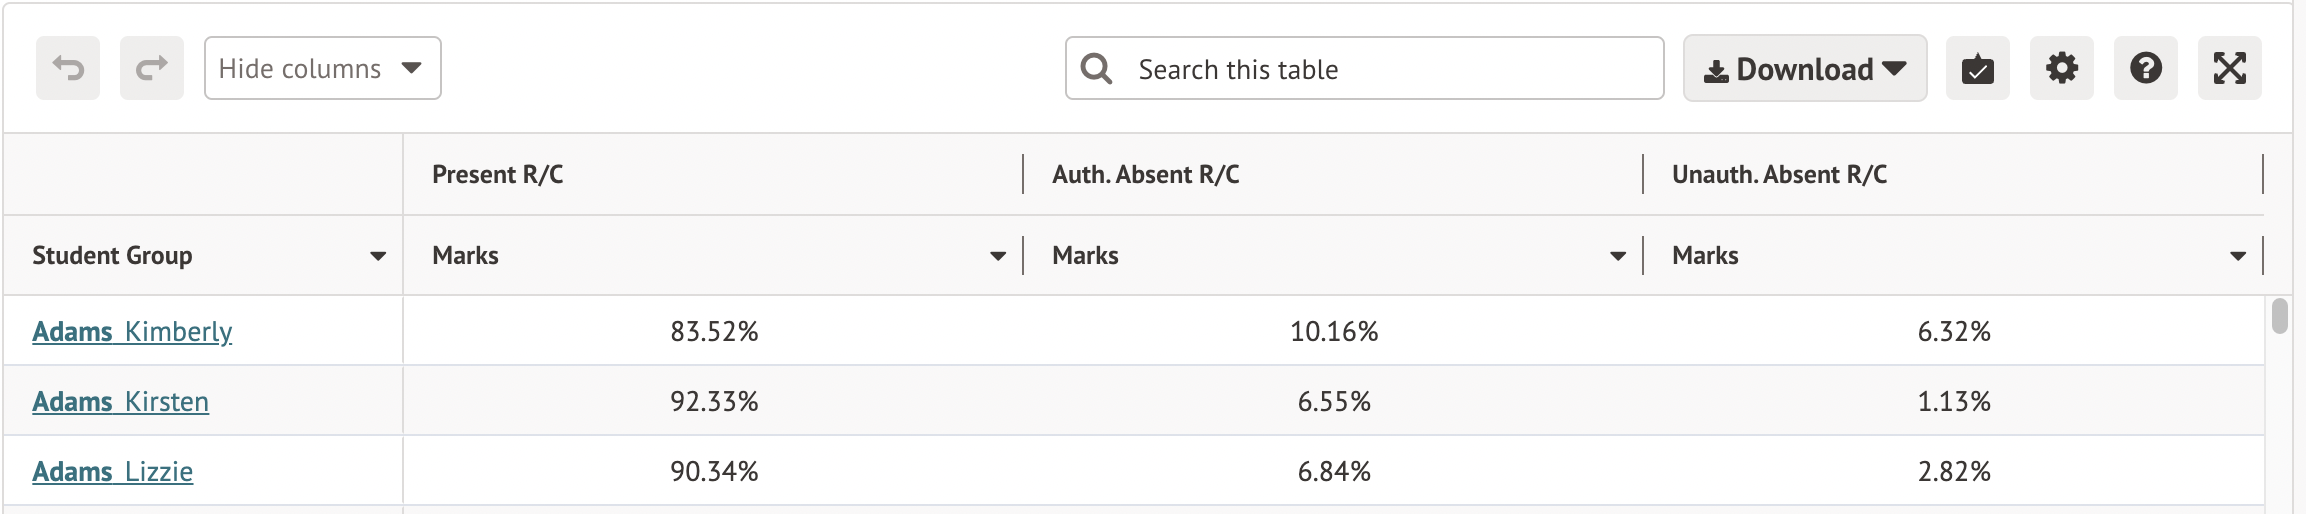Select Adams Kimberly's 83.52% present cell
The height and width of the screenshot is (514, 2306).
714,331
